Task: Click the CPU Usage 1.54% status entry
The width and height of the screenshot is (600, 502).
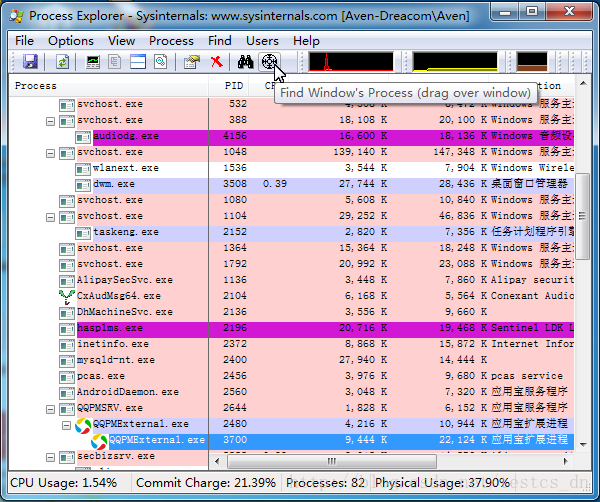Action: pos(64,483)
